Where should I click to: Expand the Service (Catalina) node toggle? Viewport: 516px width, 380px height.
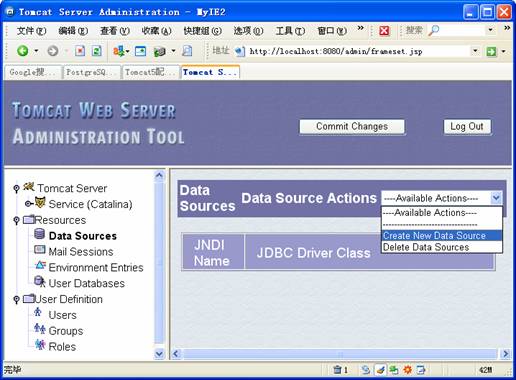[29, 203]
